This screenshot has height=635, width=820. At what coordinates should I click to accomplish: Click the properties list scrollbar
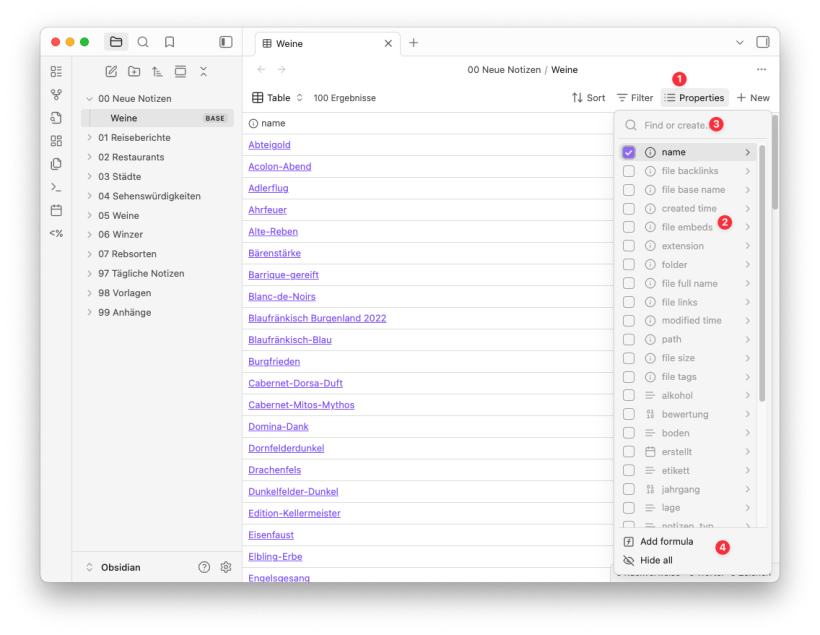tap(762, 274)
